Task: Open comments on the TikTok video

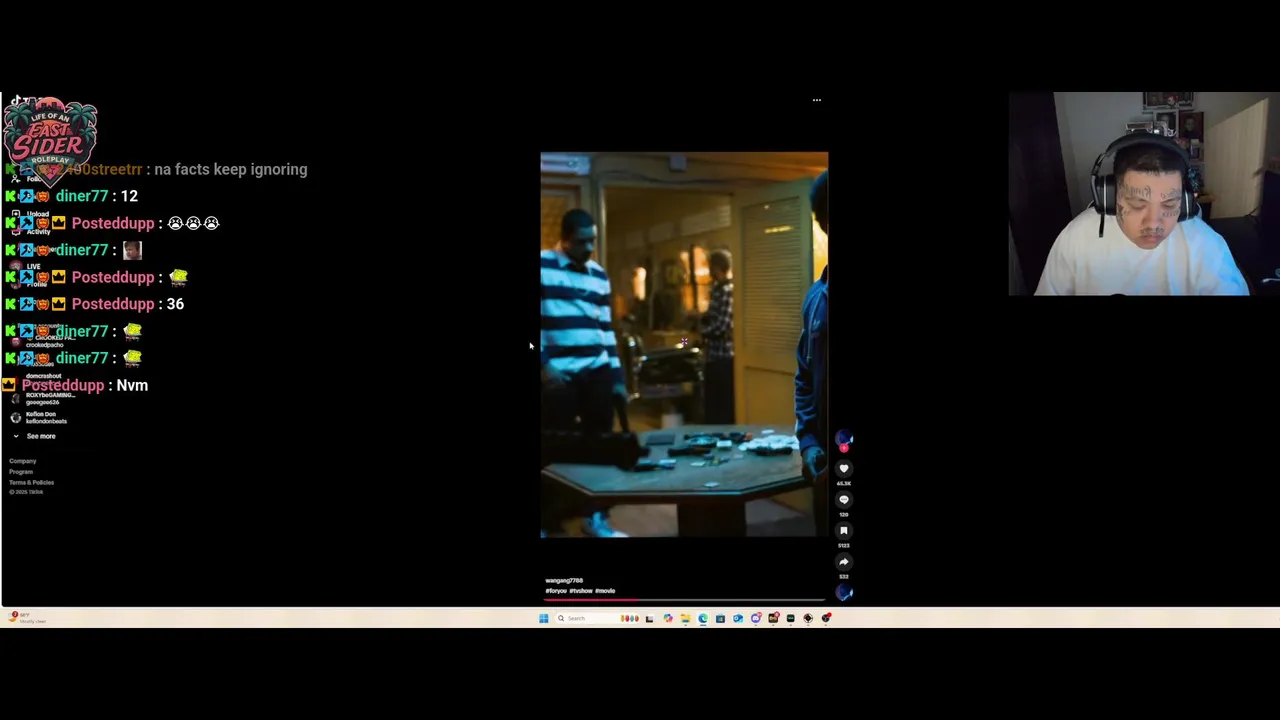Action: [844, 499]
